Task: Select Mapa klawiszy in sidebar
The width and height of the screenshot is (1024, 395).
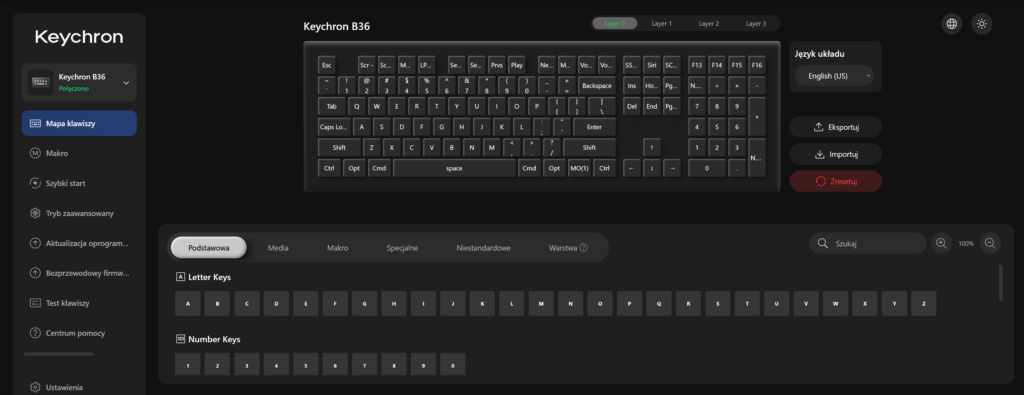Action: coord(79,123)
